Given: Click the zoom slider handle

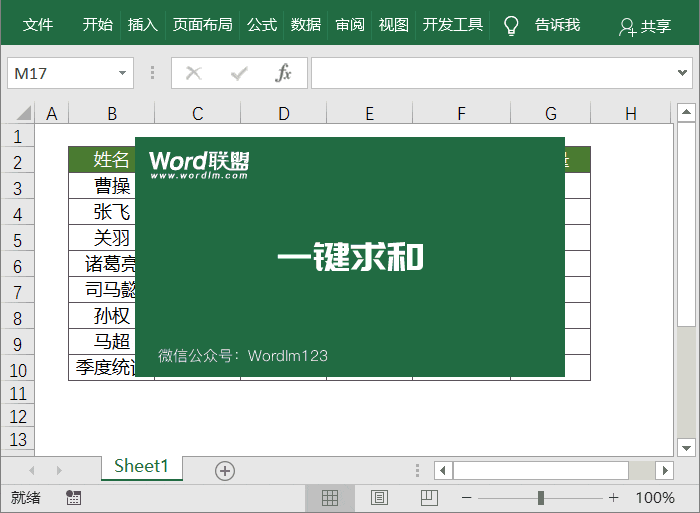Looking at the screenshot, I should tap(541, 497).
